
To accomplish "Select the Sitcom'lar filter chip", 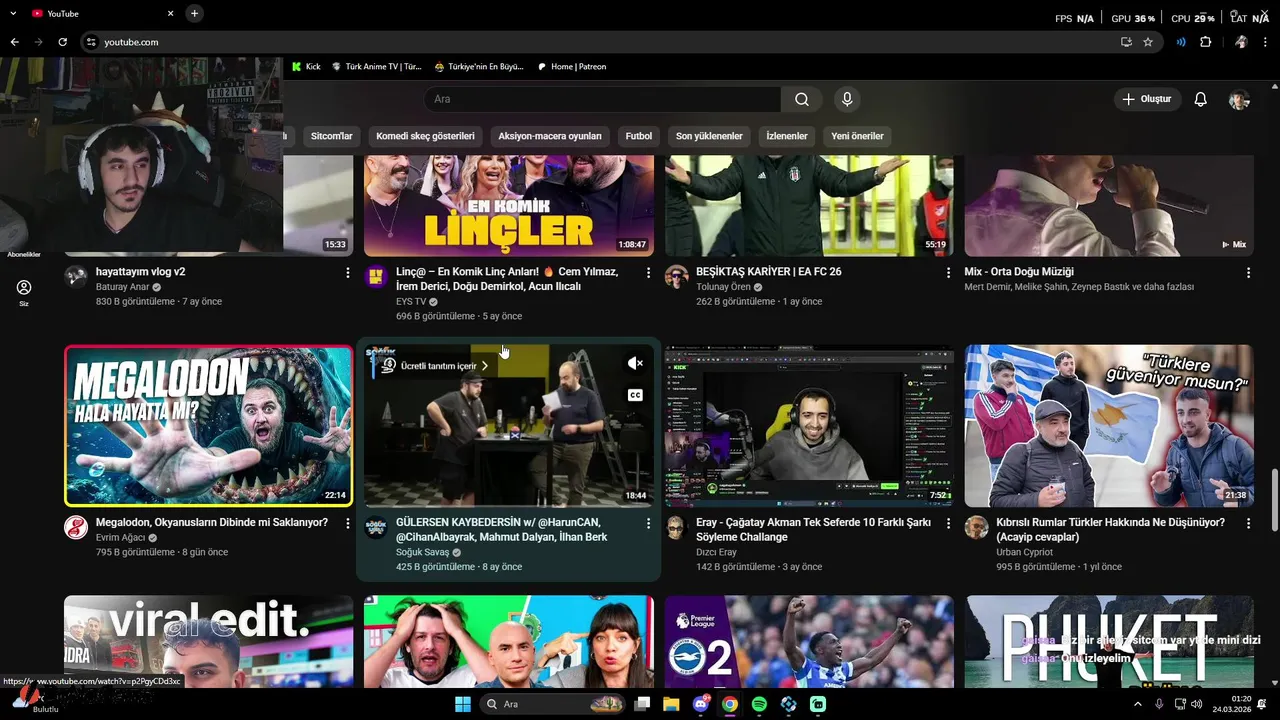I will click(x=332, y=136).
